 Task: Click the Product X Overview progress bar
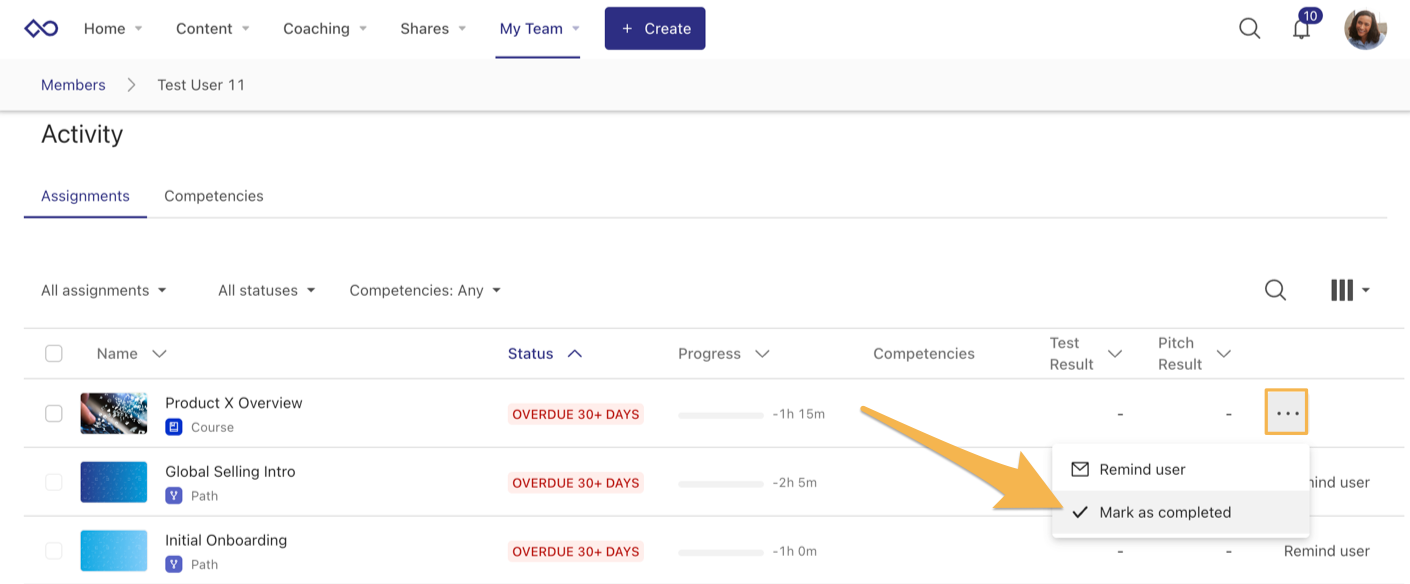tap(721, 414)
